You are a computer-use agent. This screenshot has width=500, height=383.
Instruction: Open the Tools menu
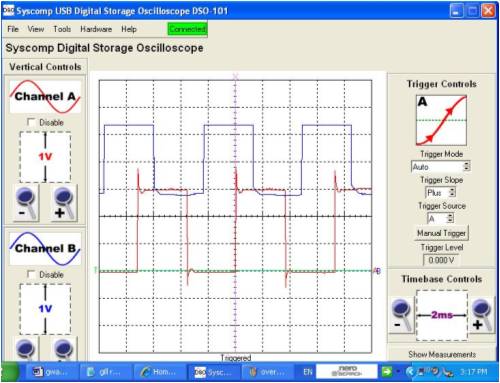(62, 29)
